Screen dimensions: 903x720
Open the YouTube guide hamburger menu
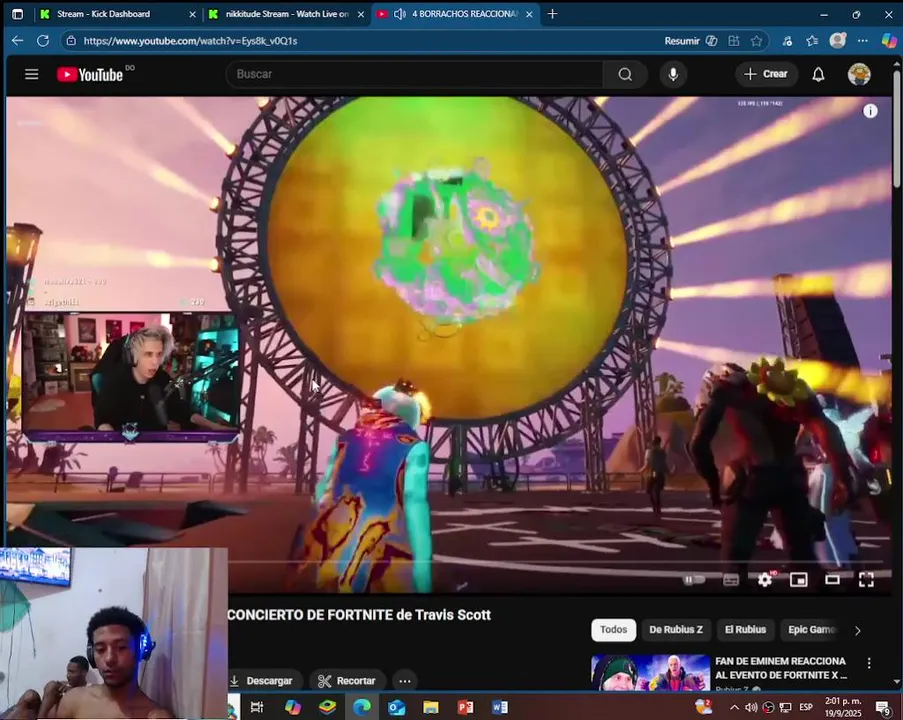pyautogui.click(x=32, y=74)
